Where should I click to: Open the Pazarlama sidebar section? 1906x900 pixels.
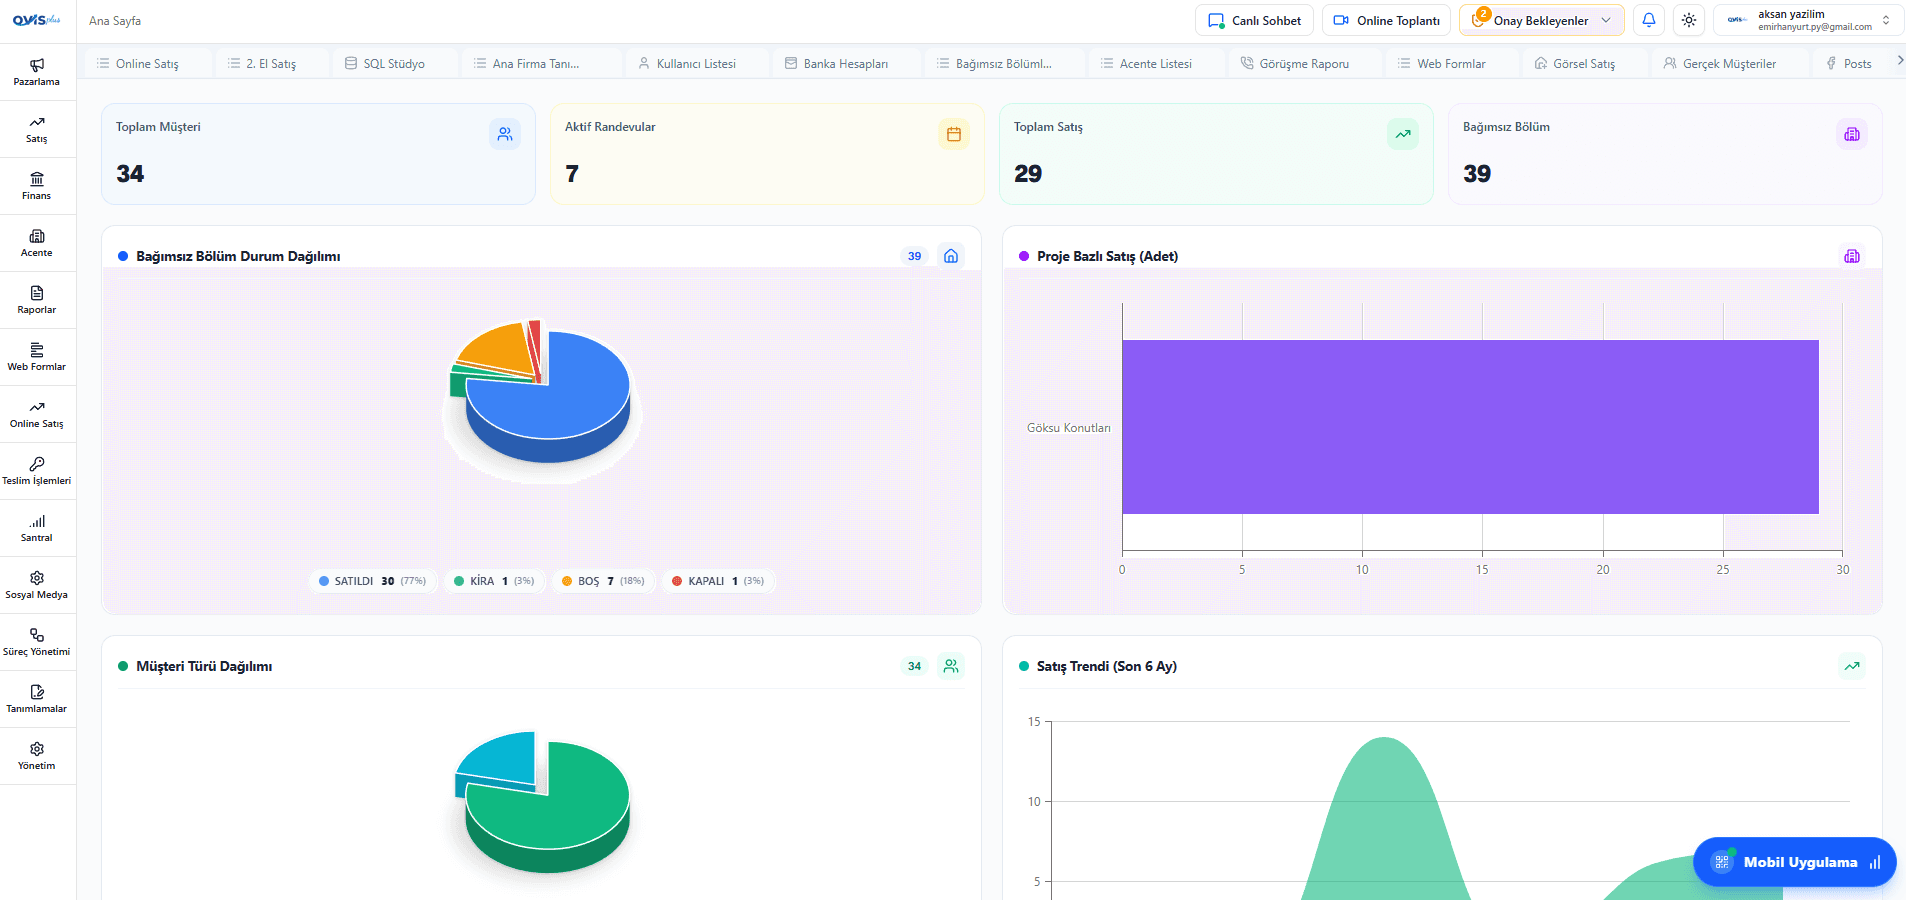37,72
